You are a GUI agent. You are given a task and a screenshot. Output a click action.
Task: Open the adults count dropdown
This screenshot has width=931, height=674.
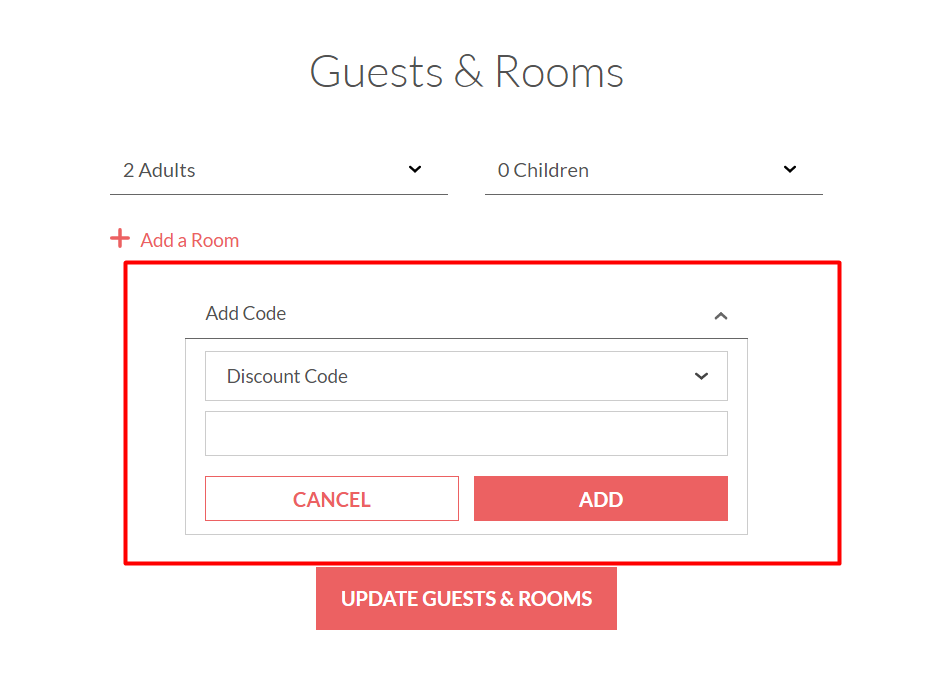(278, 169)
